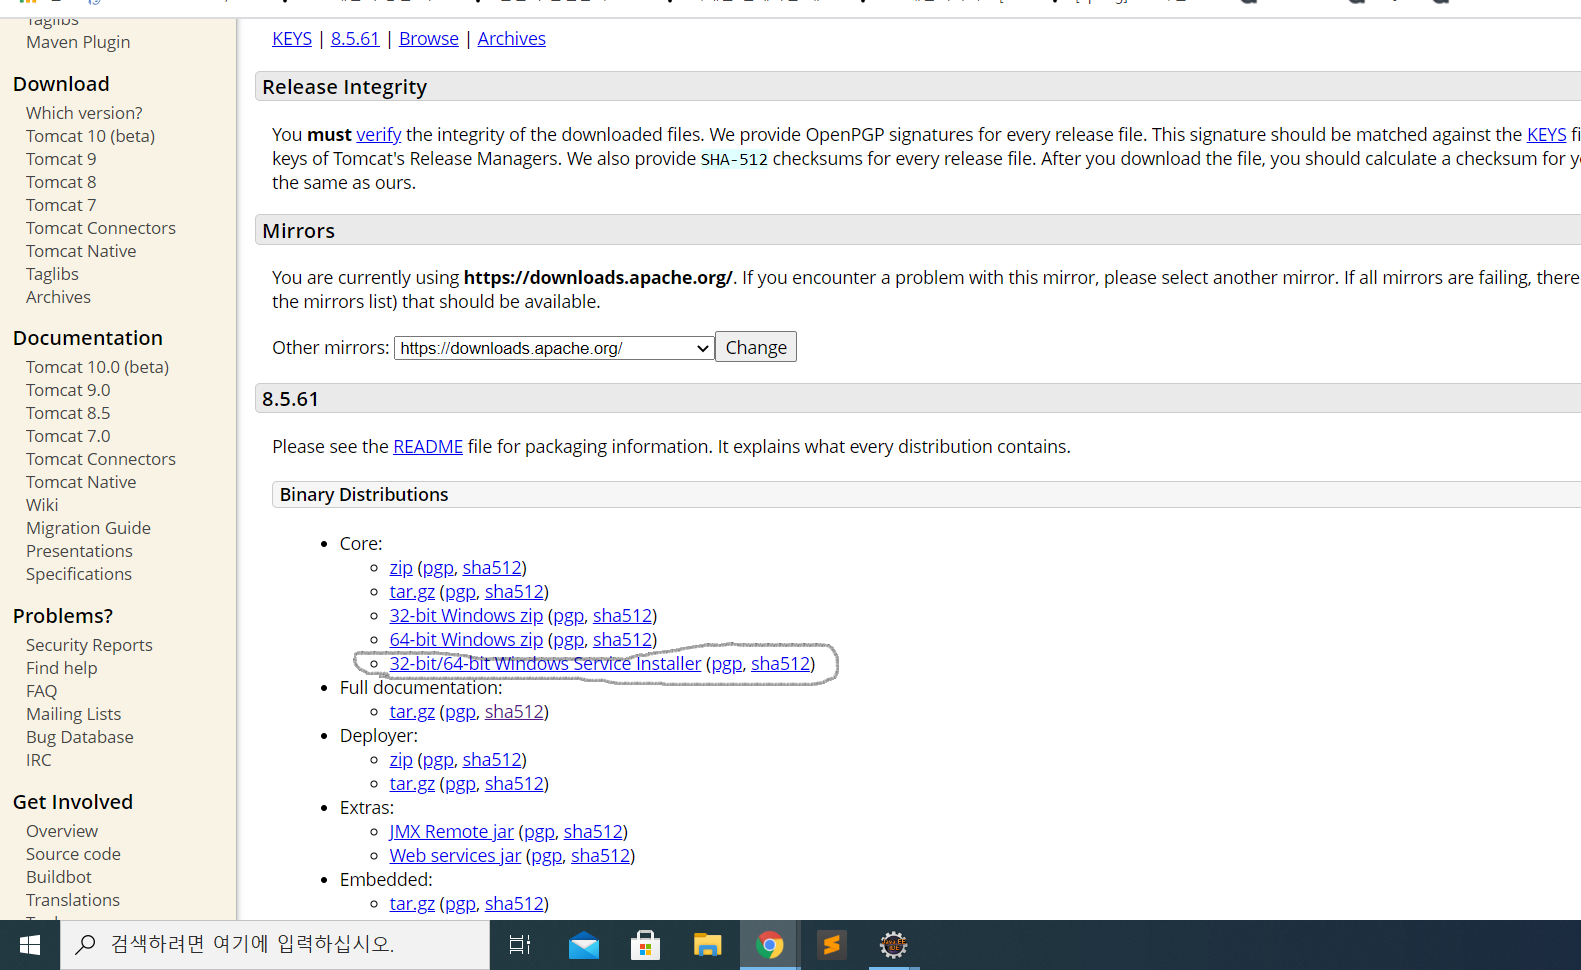Open Overview under Get Involved
1581x970 pixels.
tap(62, 831)
